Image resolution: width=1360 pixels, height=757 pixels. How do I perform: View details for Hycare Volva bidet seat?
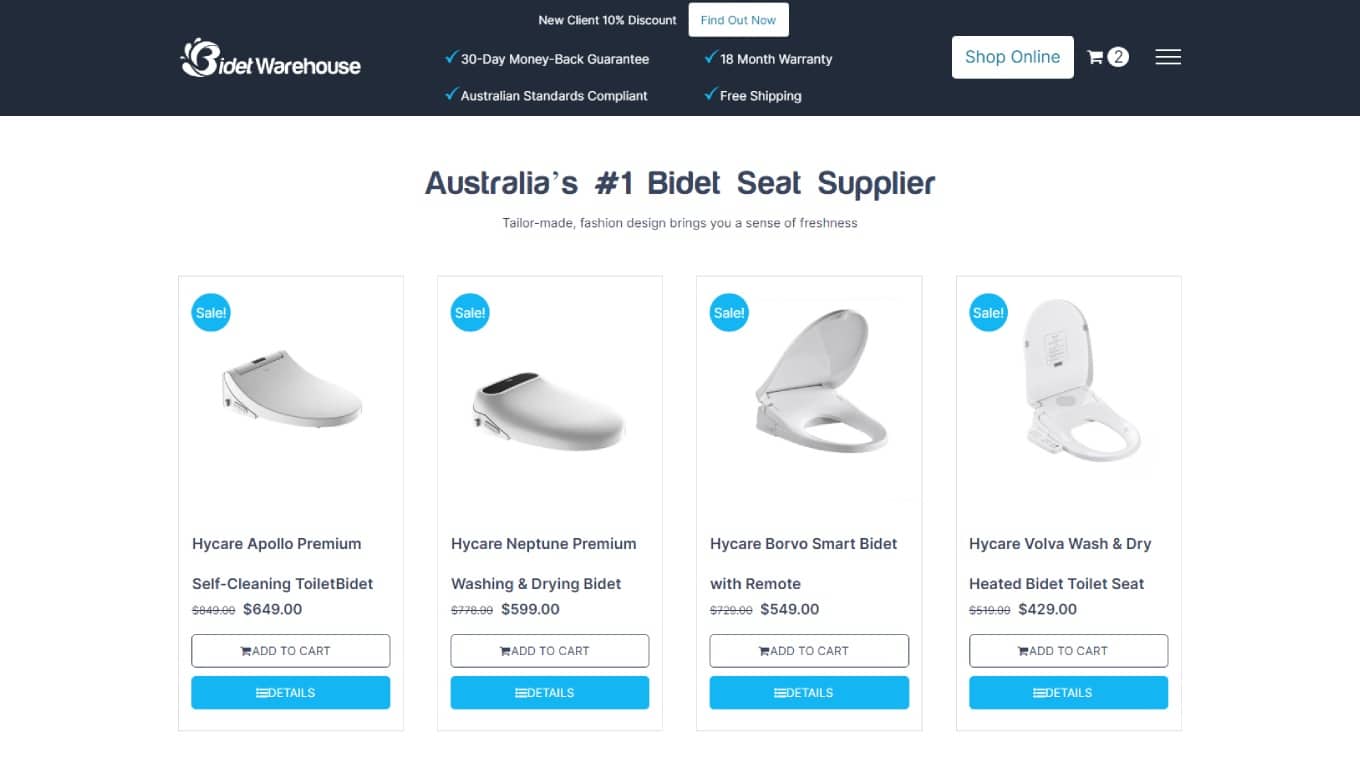pyautogui.click(x=1068, y=693)
